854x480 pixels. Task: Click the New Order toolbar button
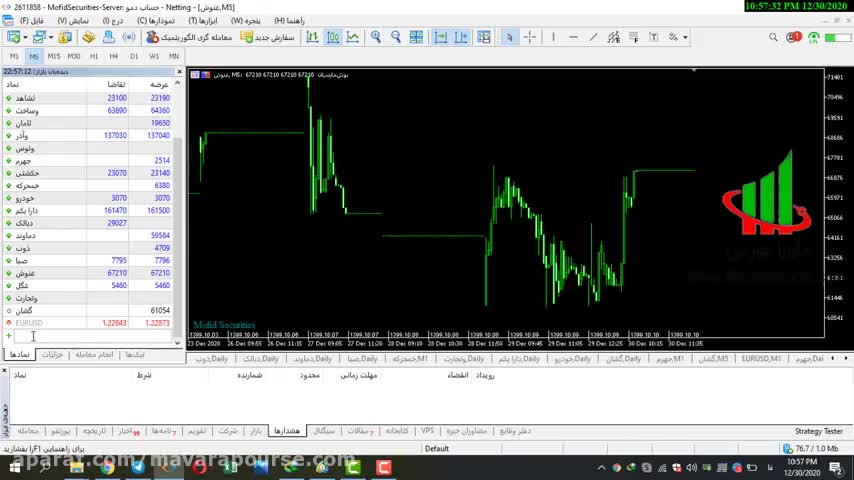click(268, 37)
